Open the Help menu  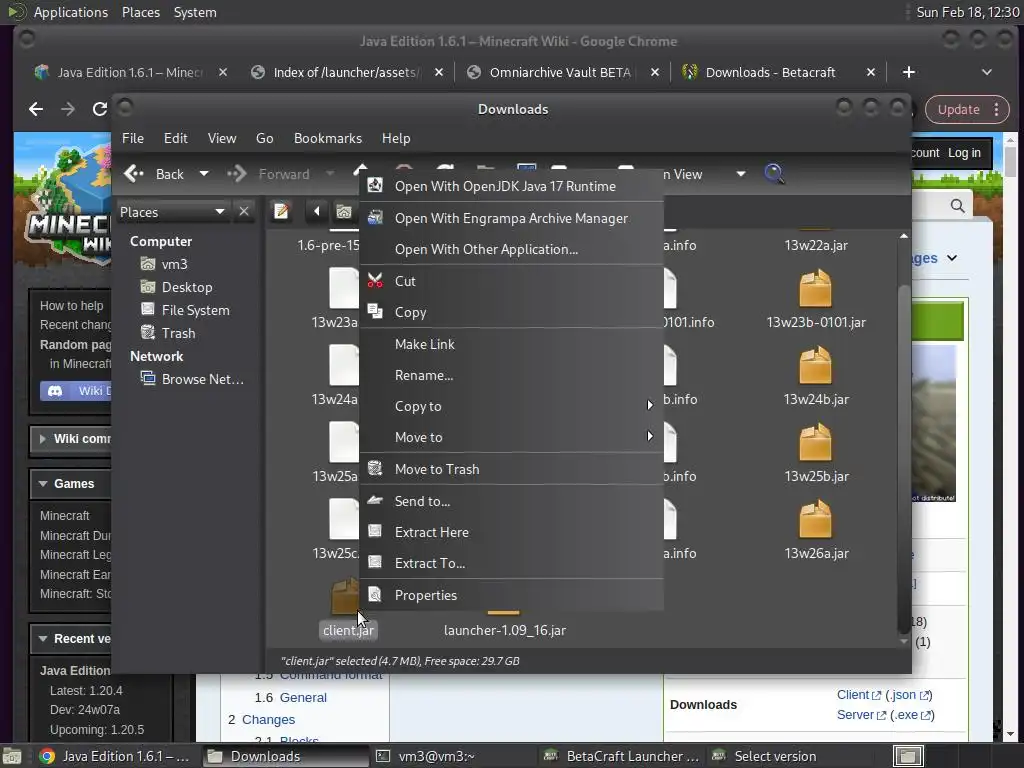point(396,138)
